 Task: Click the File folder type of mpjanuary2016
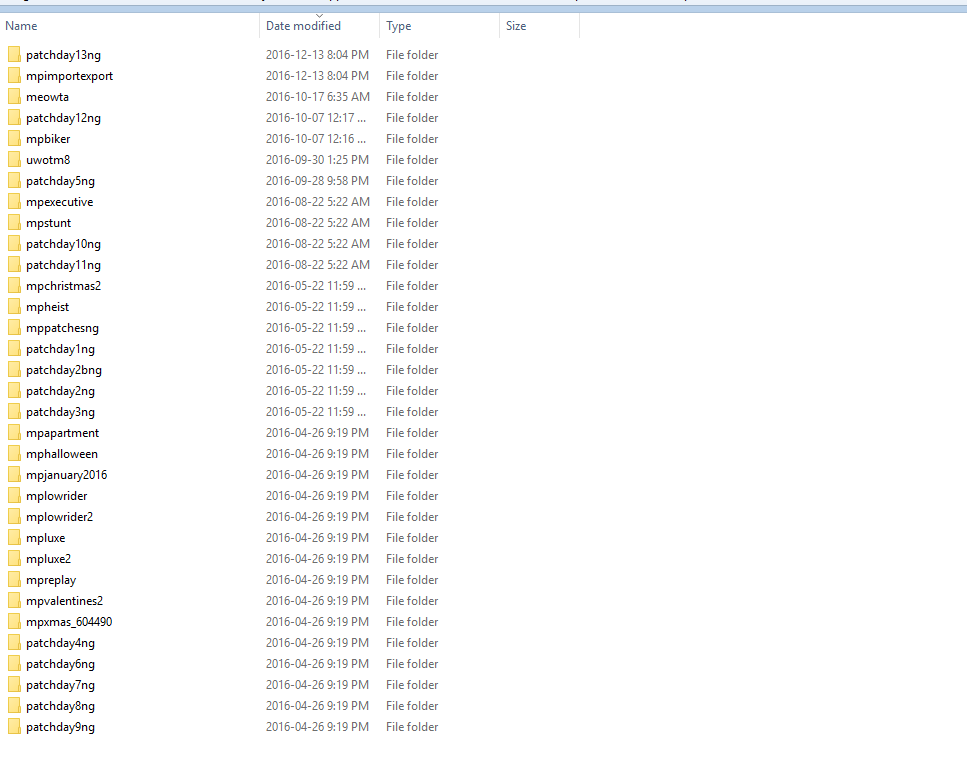coord(412,475)
